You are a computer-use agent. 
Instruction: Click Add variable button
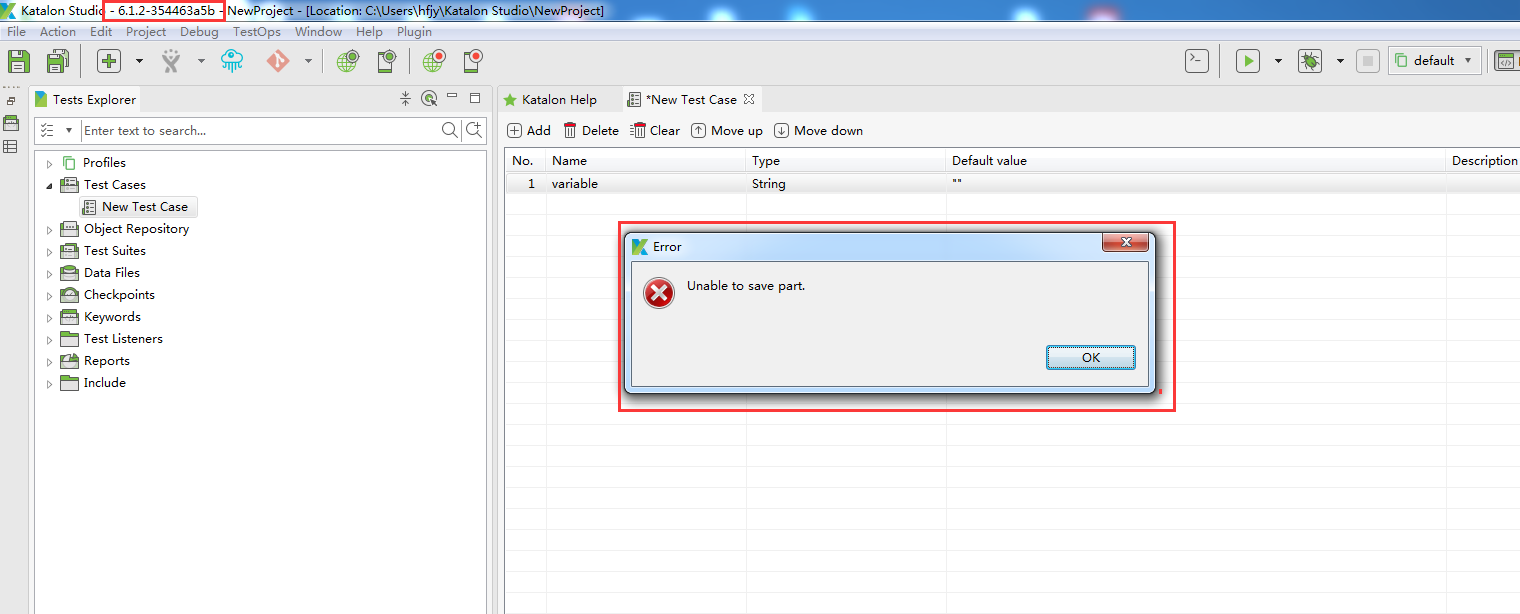[x=529, y=131]
